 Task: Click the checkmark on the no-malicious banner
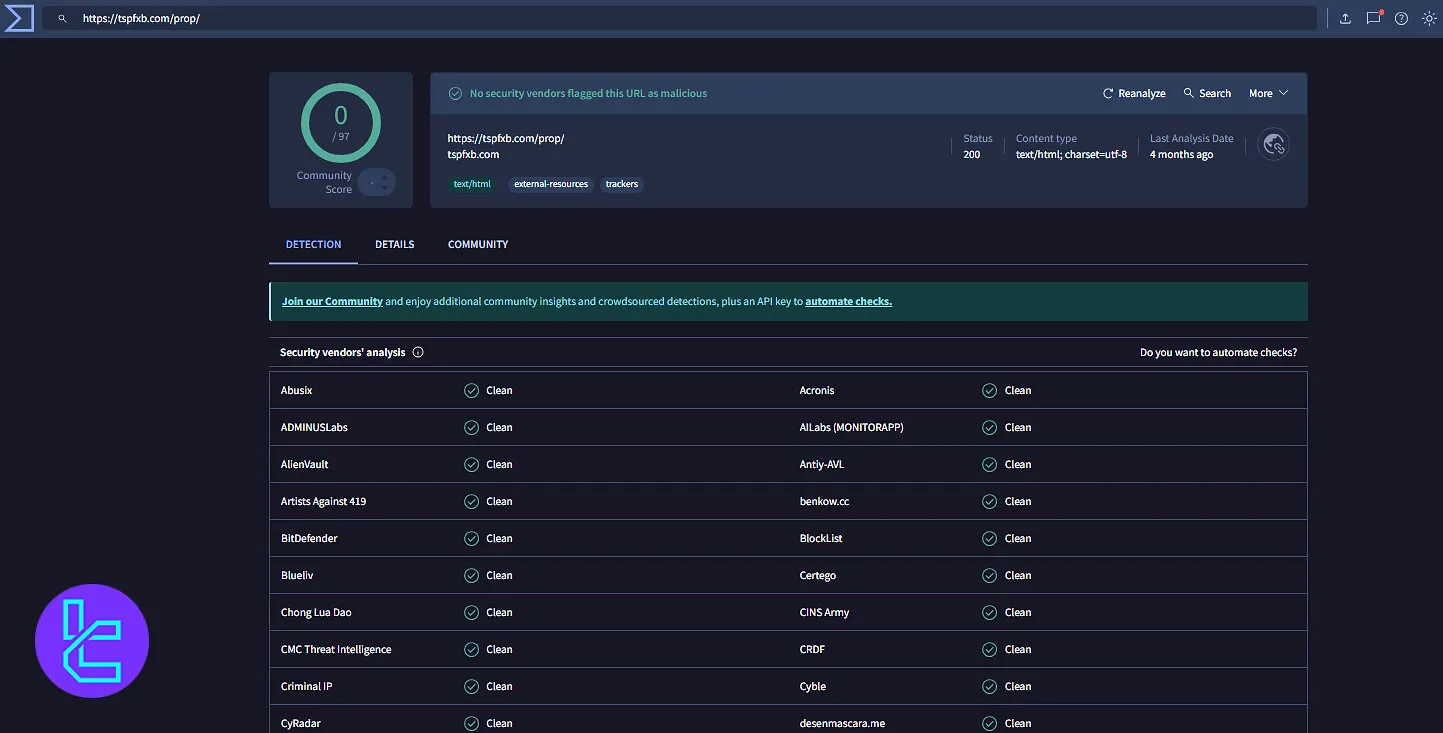coord(455,92)
